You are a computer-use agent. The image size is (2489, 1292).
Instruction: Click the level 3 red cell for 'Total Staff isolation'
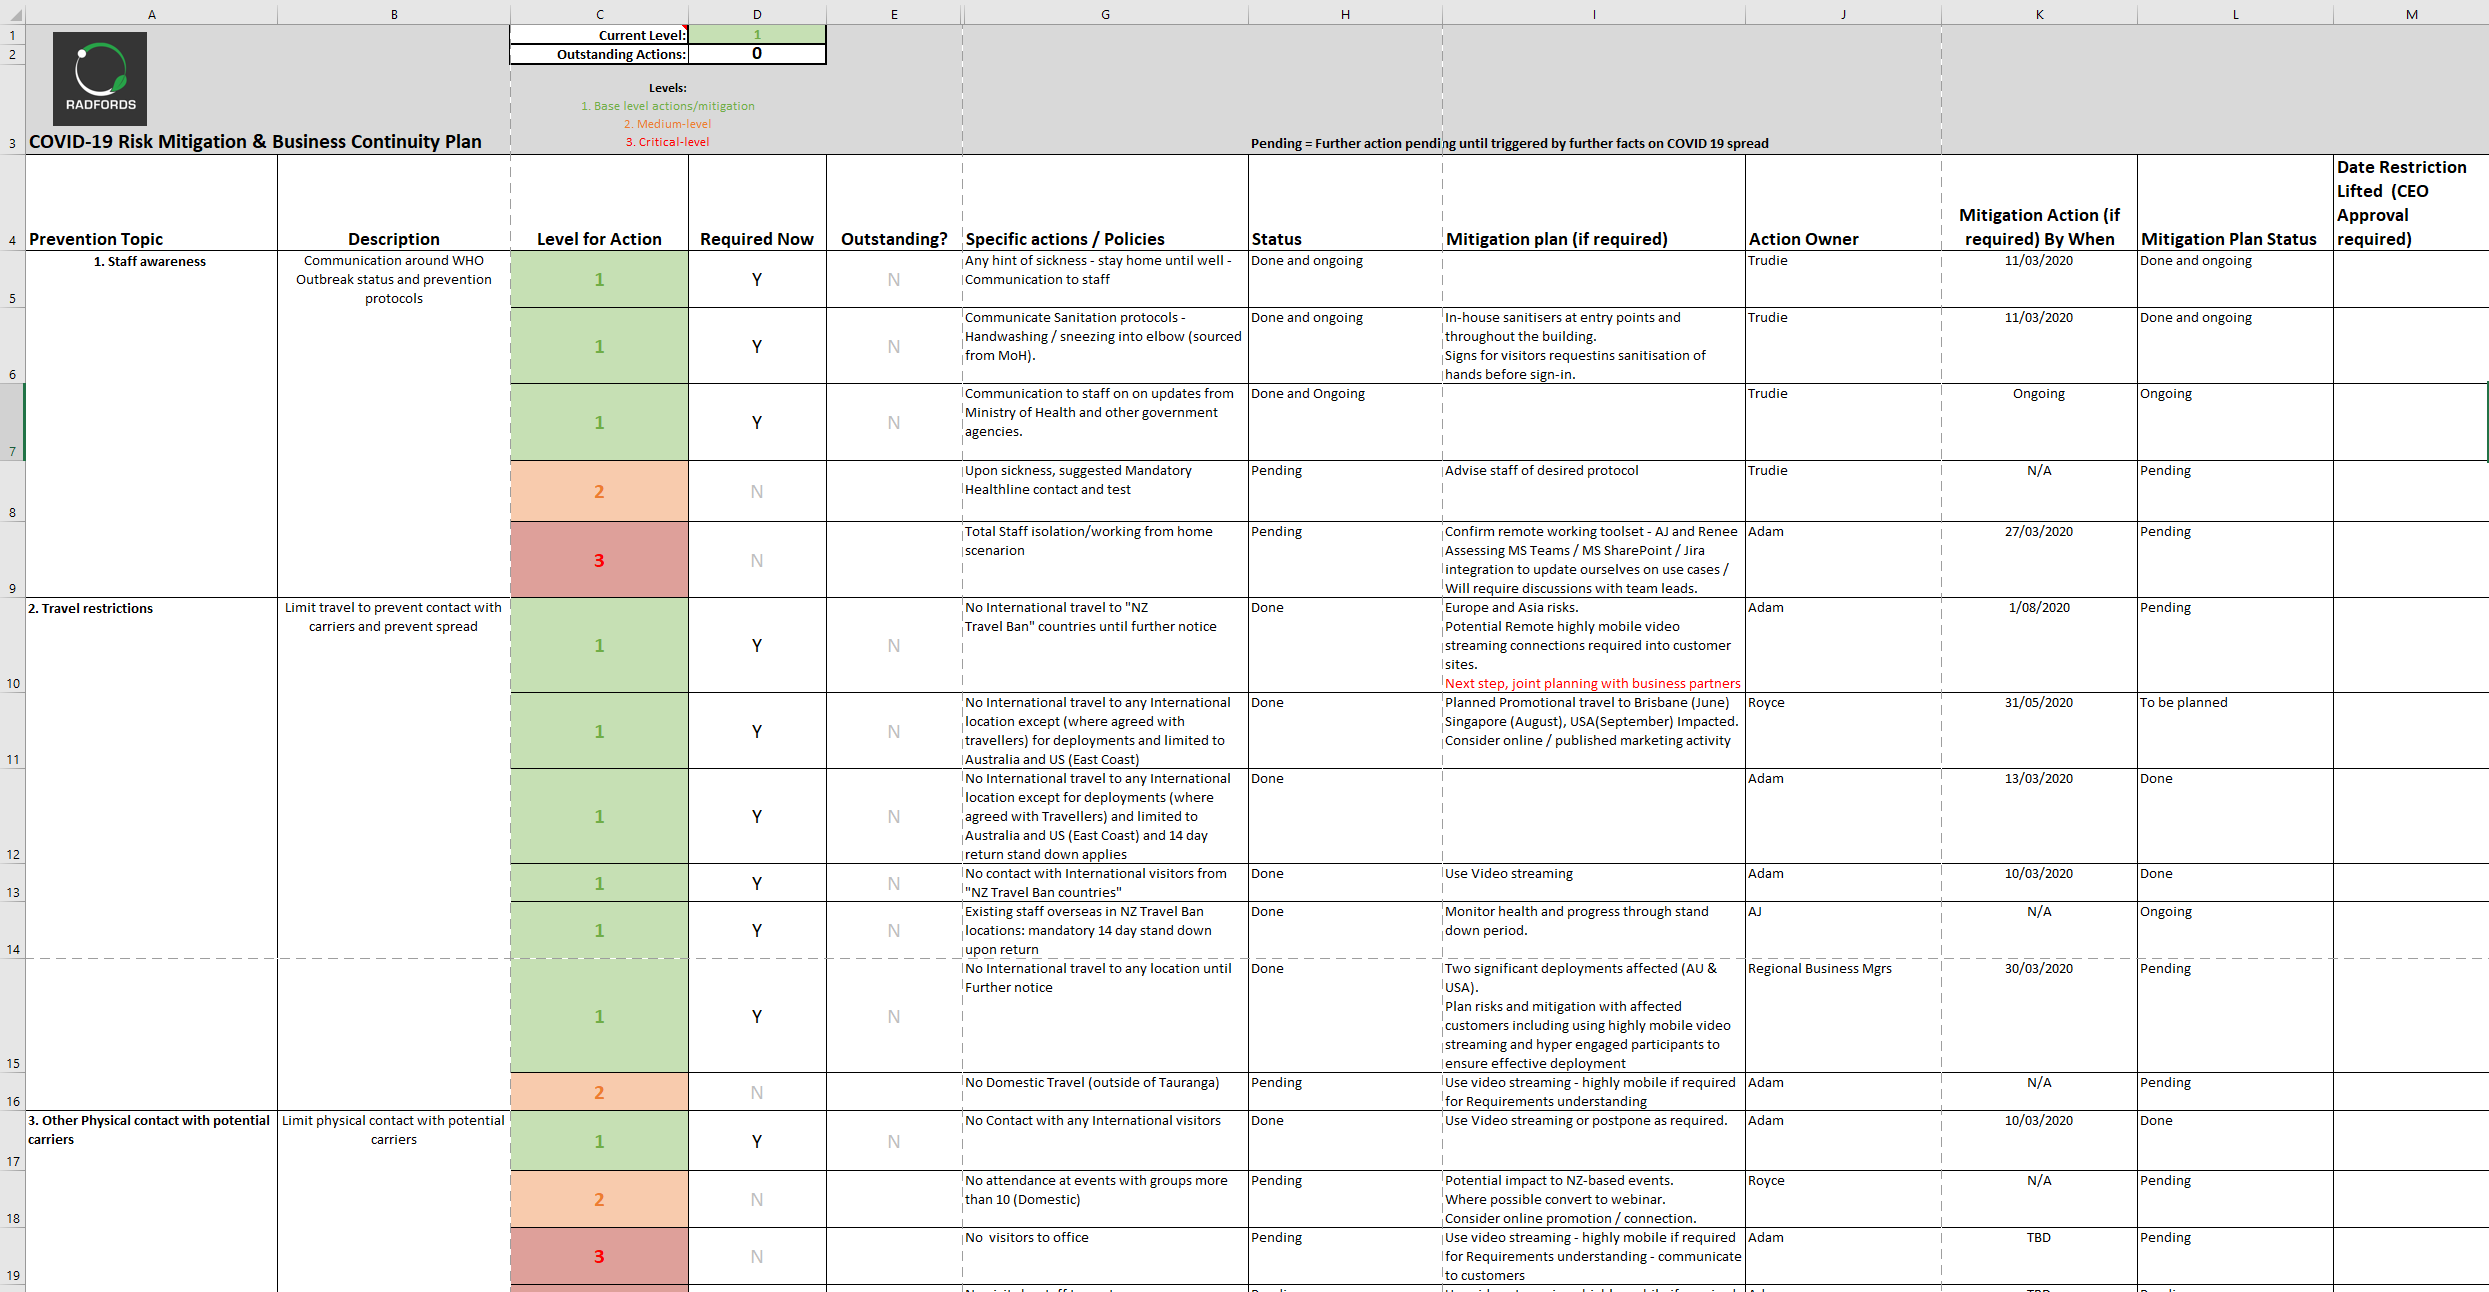599,560
